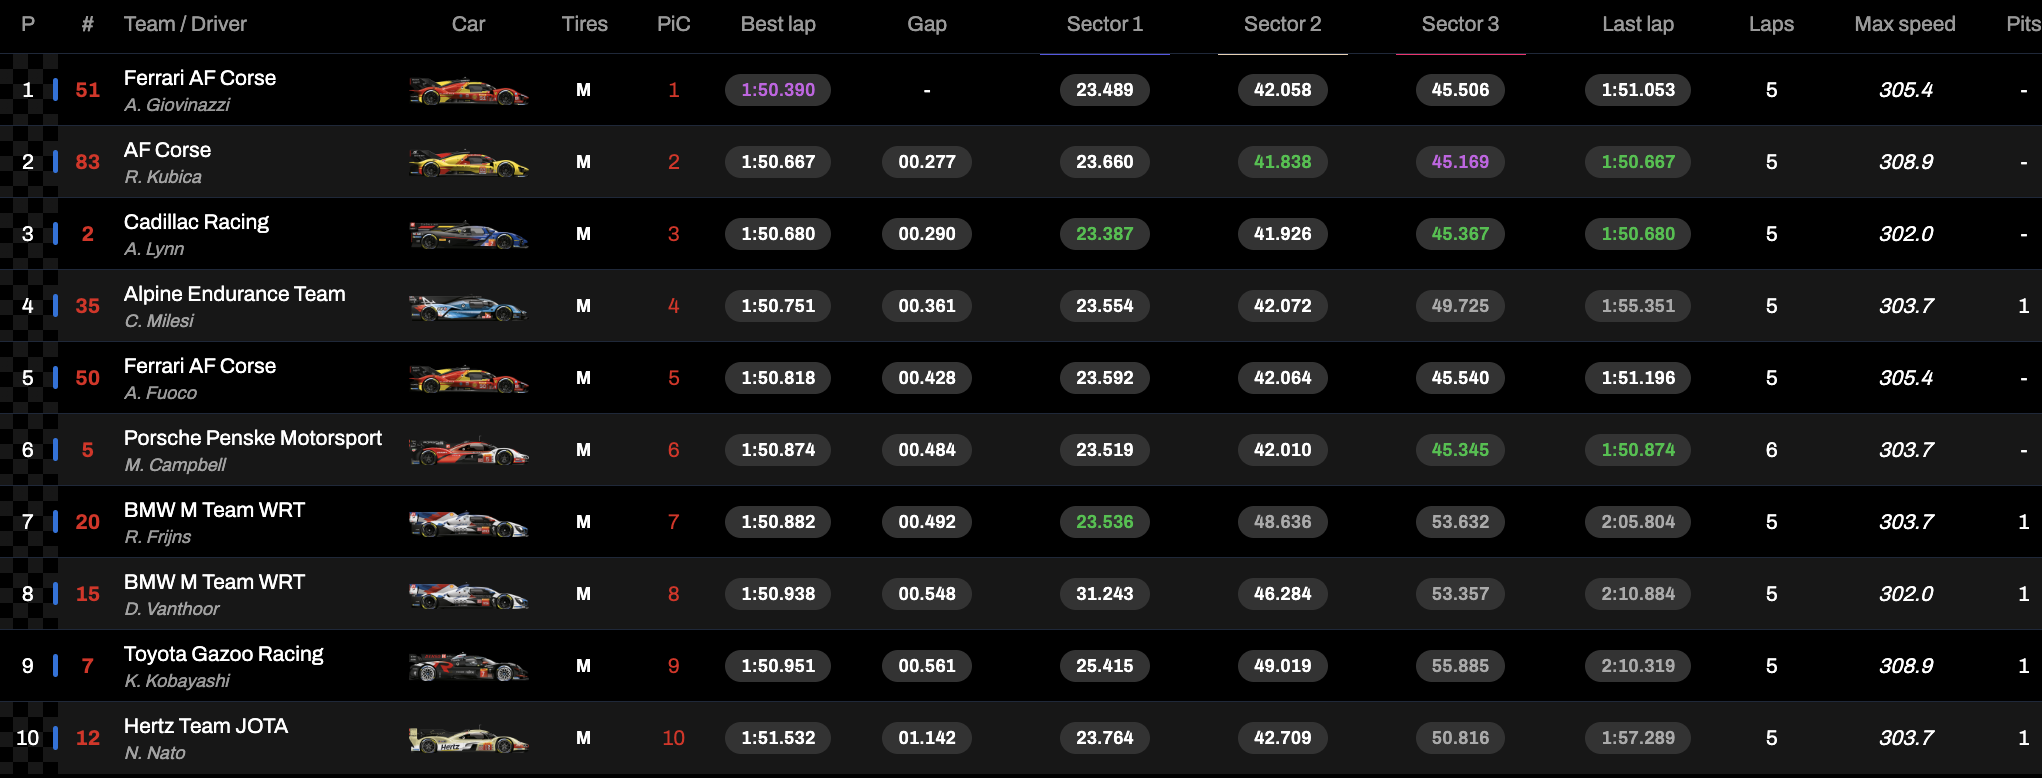Click the M tire icon in the A. Giovinazzi row
The width and height of the screenshot is (2042, 778).
pos(583,90)
